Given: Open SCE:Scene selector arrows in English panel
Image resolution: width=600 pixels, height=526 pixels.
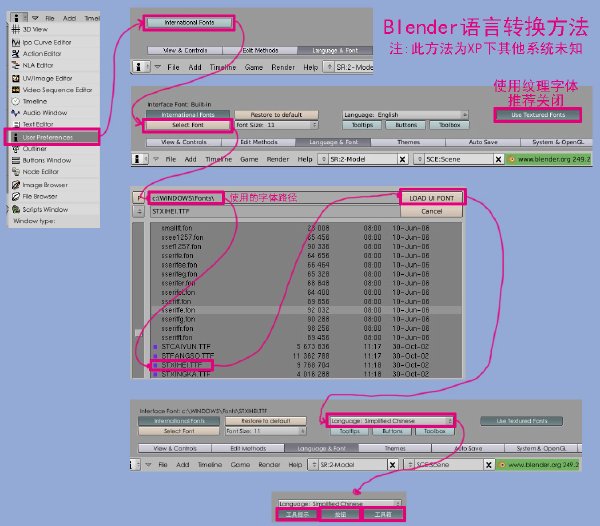Looking at the screenshot, I should tap(419, 159).
